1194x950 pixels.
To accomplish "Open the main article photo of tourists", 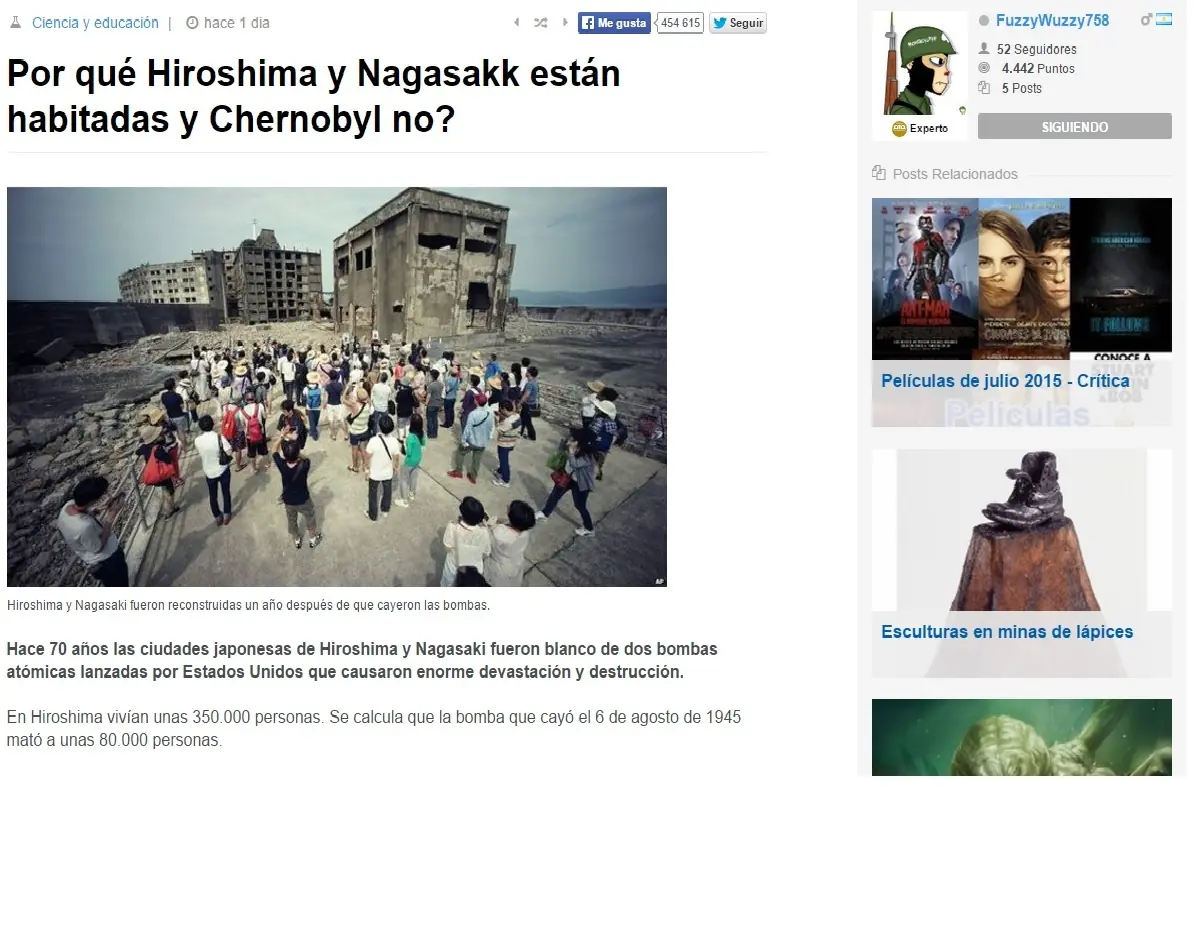I will 337,387.
